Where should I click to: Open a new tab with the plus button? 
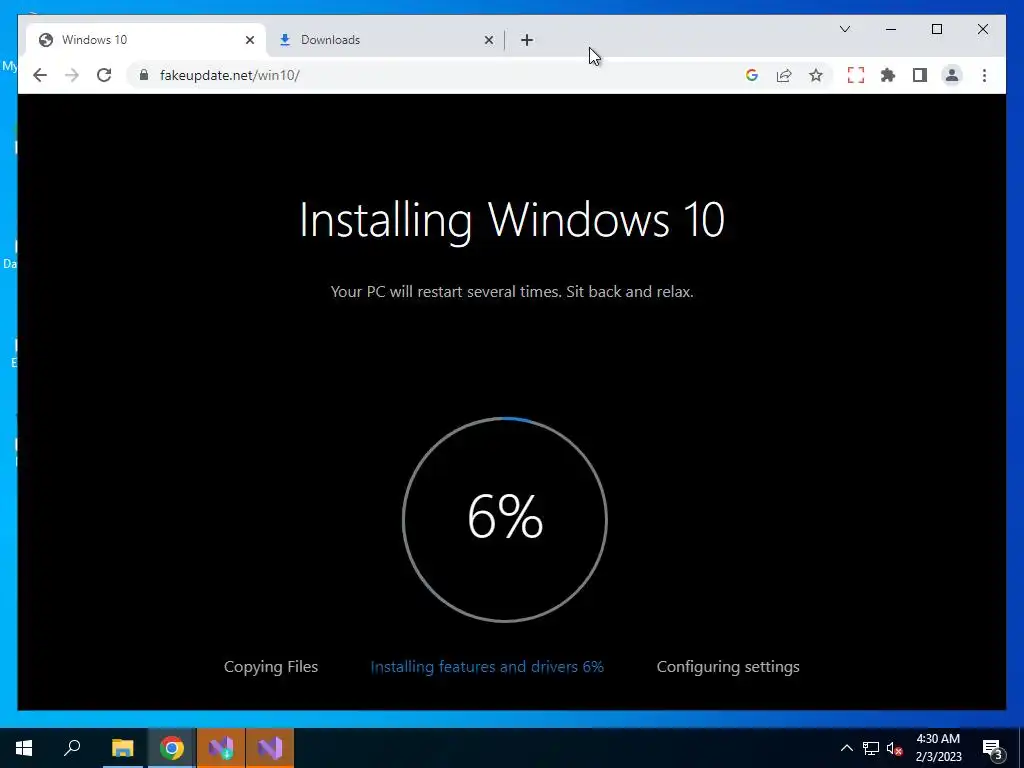(x=527, y=40)
